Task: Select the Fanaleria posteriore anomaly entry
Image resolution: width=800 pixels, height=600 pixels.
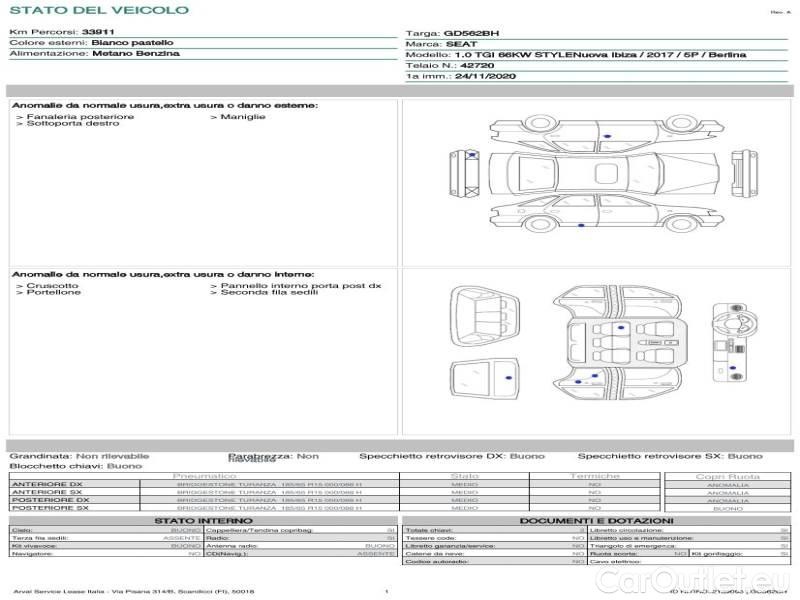Action: pyautogui.click(x=80, y=117)
